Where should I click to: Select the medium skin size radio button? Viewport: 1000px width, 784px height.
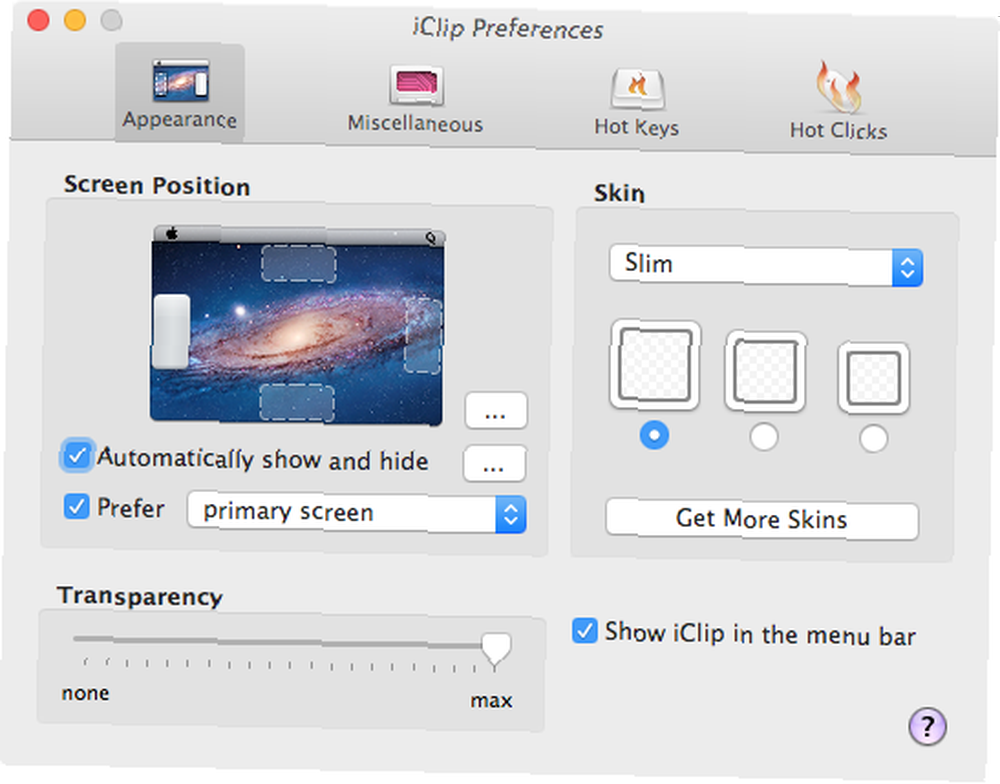(764, 438)
